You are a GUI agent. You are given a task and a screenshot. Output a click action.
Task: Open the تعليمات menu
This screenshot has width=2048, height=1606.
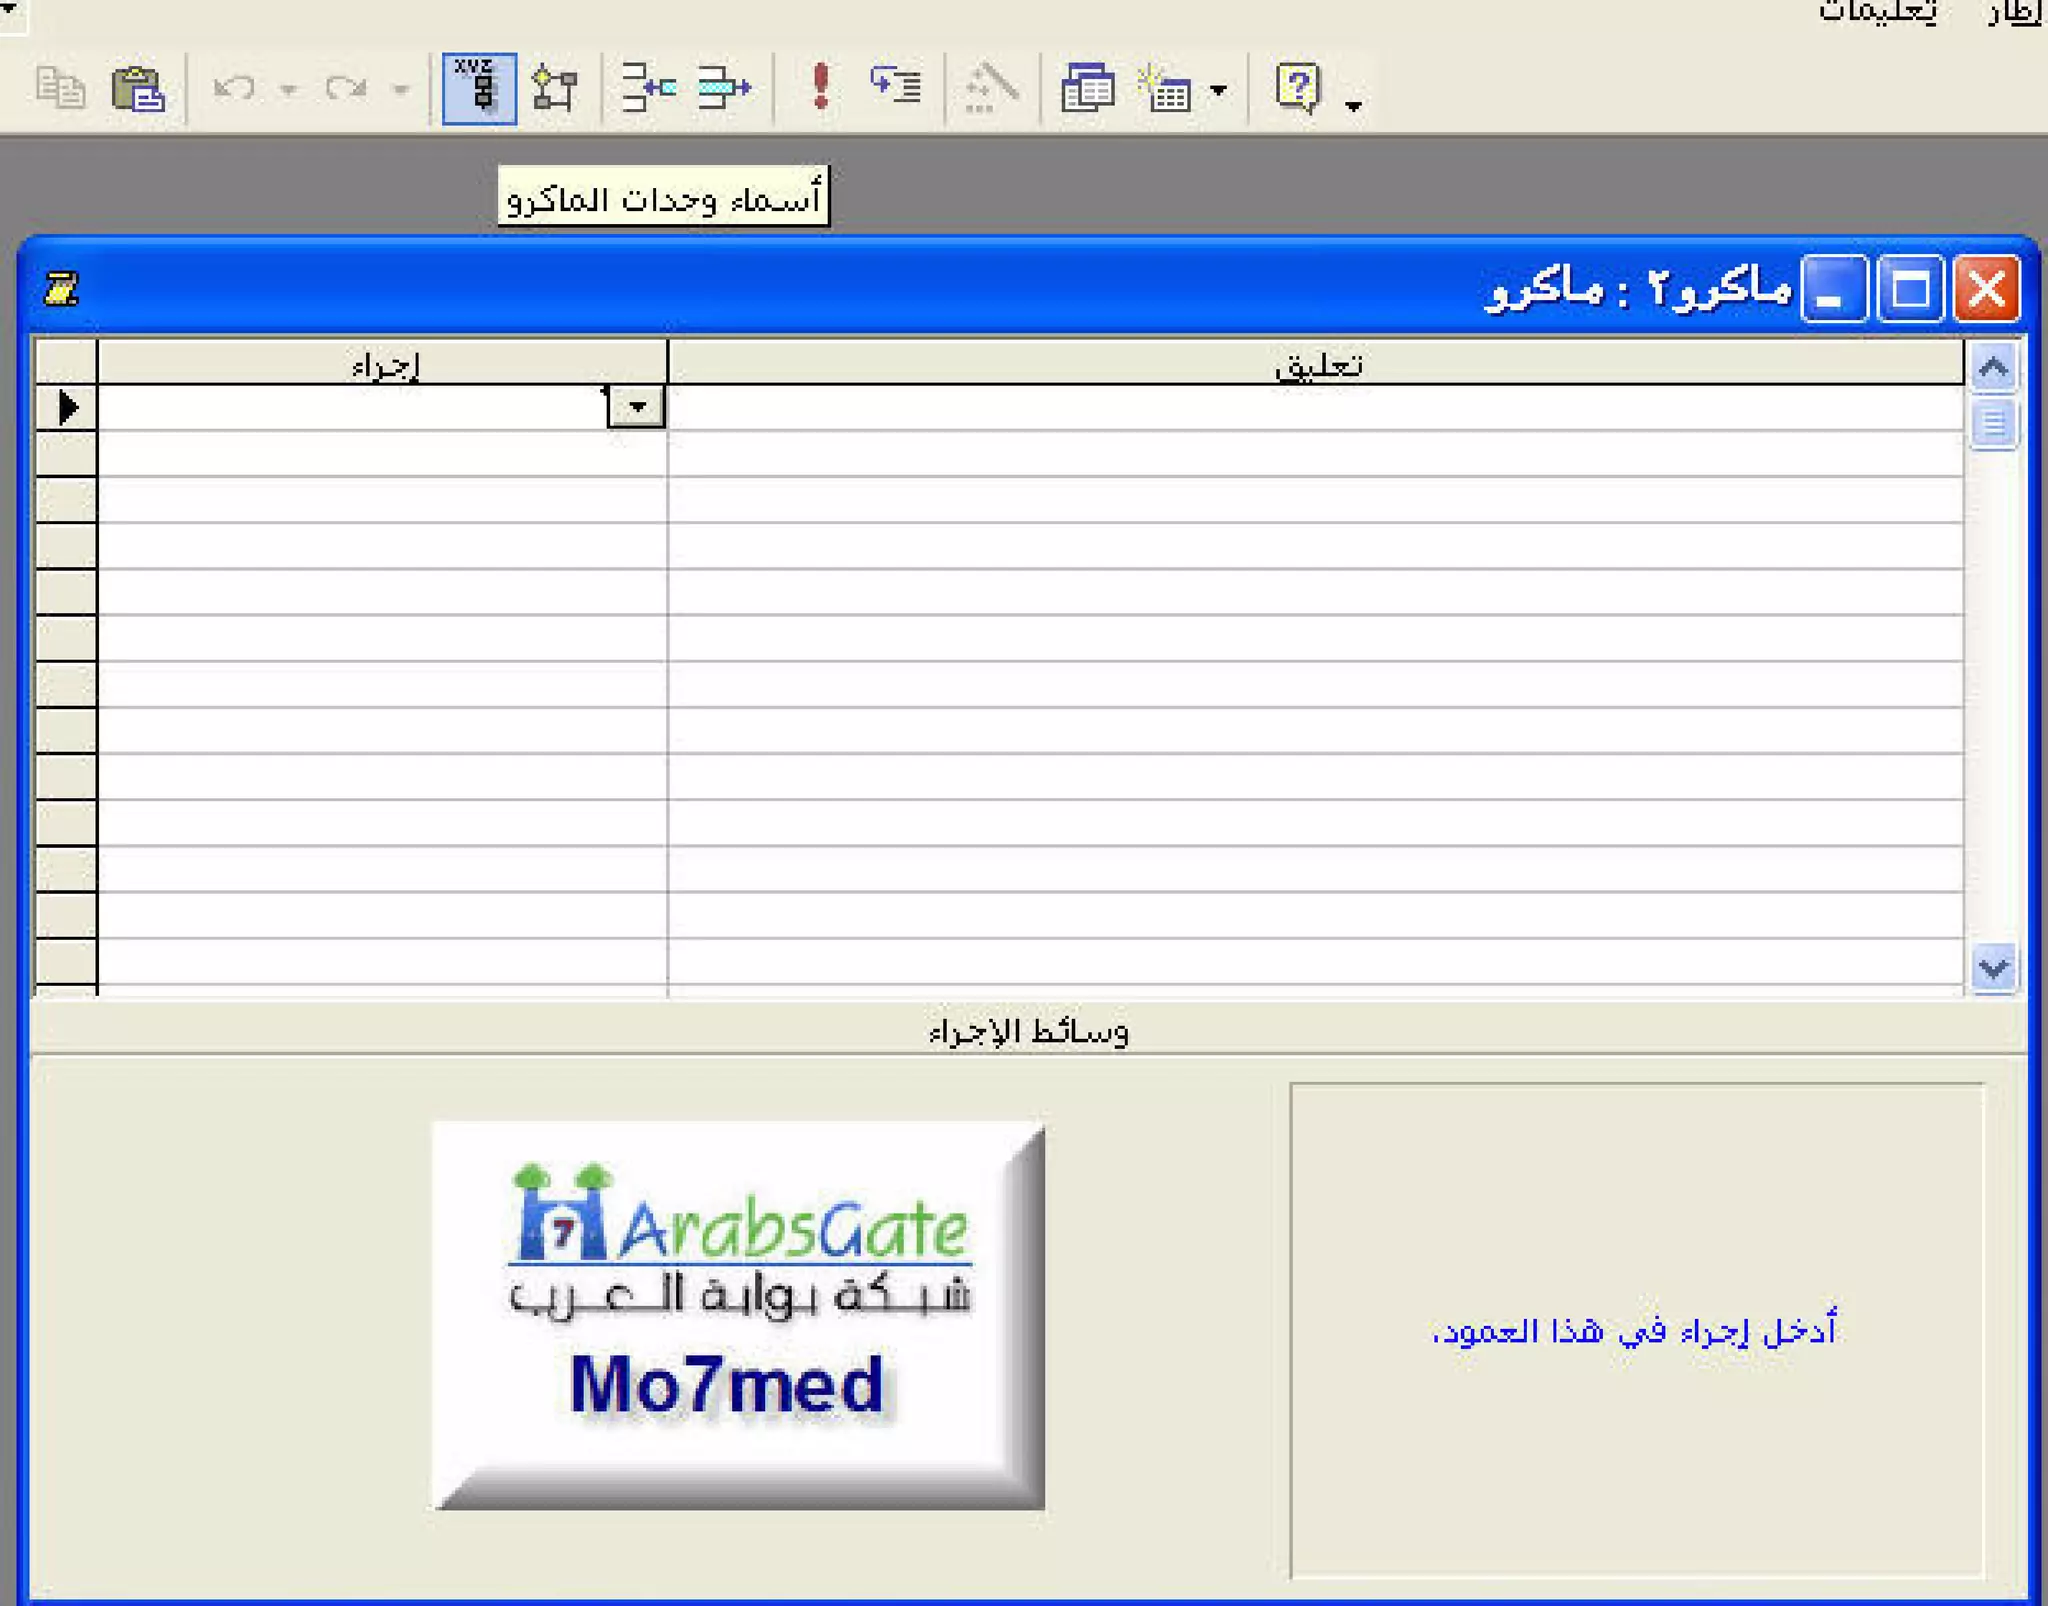click(1877, 12)
